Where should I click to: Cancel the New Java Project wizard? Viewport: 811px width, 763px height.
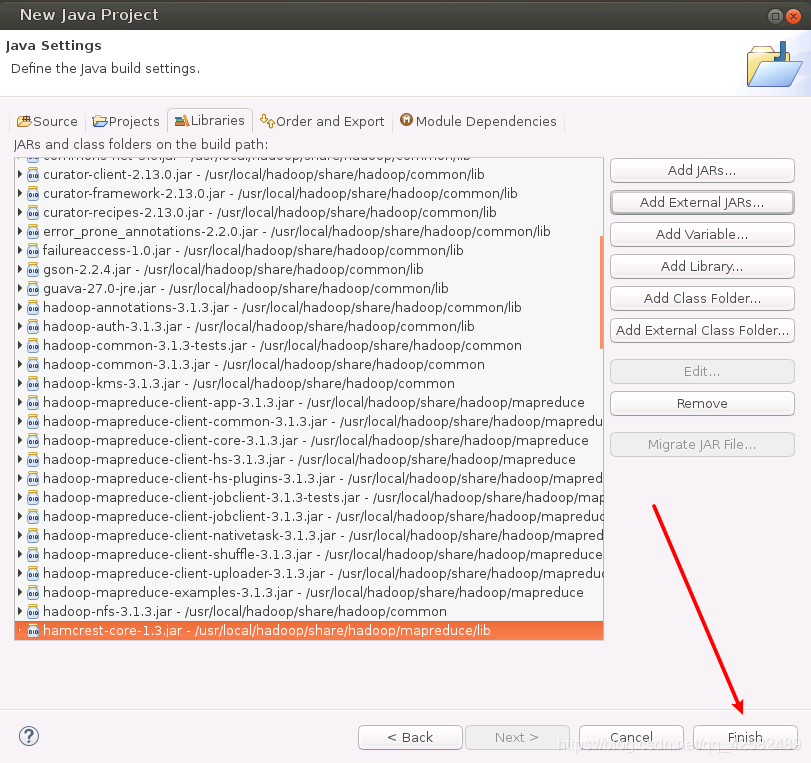pyautogui.click(x=632, y=738)
